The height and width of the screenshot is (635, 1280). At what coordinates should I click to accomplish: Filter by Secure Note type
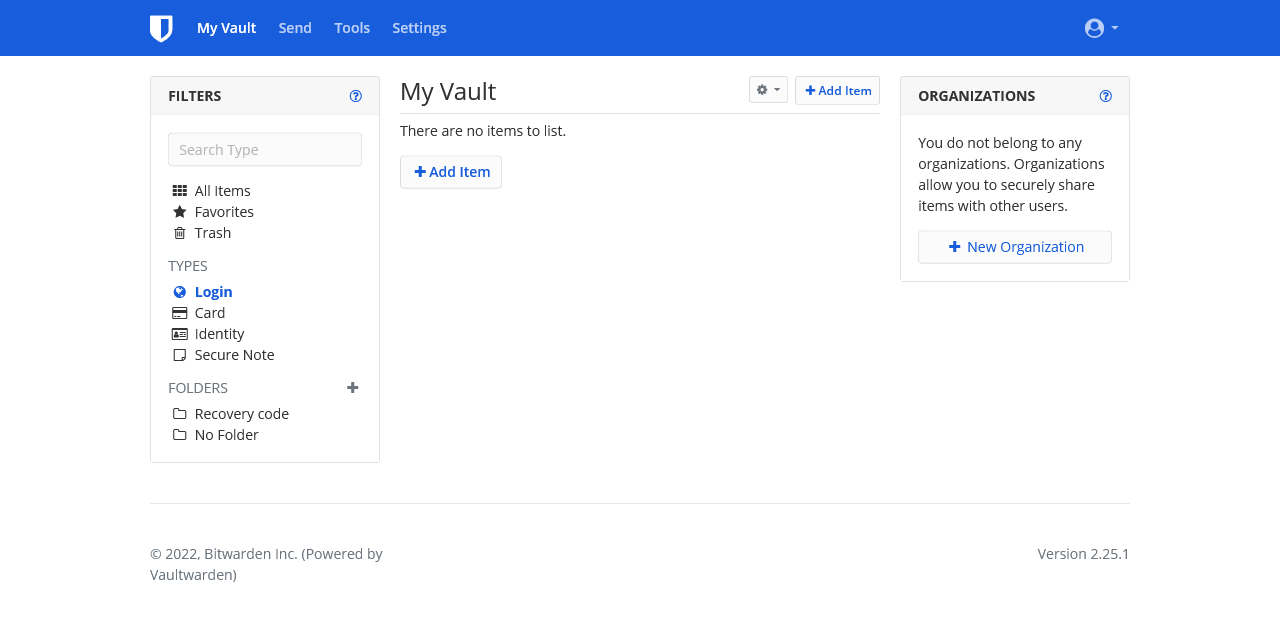click(234, 355)
